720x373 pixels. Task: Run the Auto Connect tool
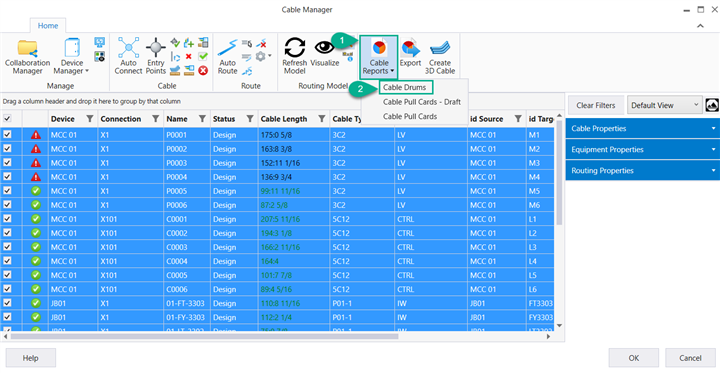click(129, 56)
